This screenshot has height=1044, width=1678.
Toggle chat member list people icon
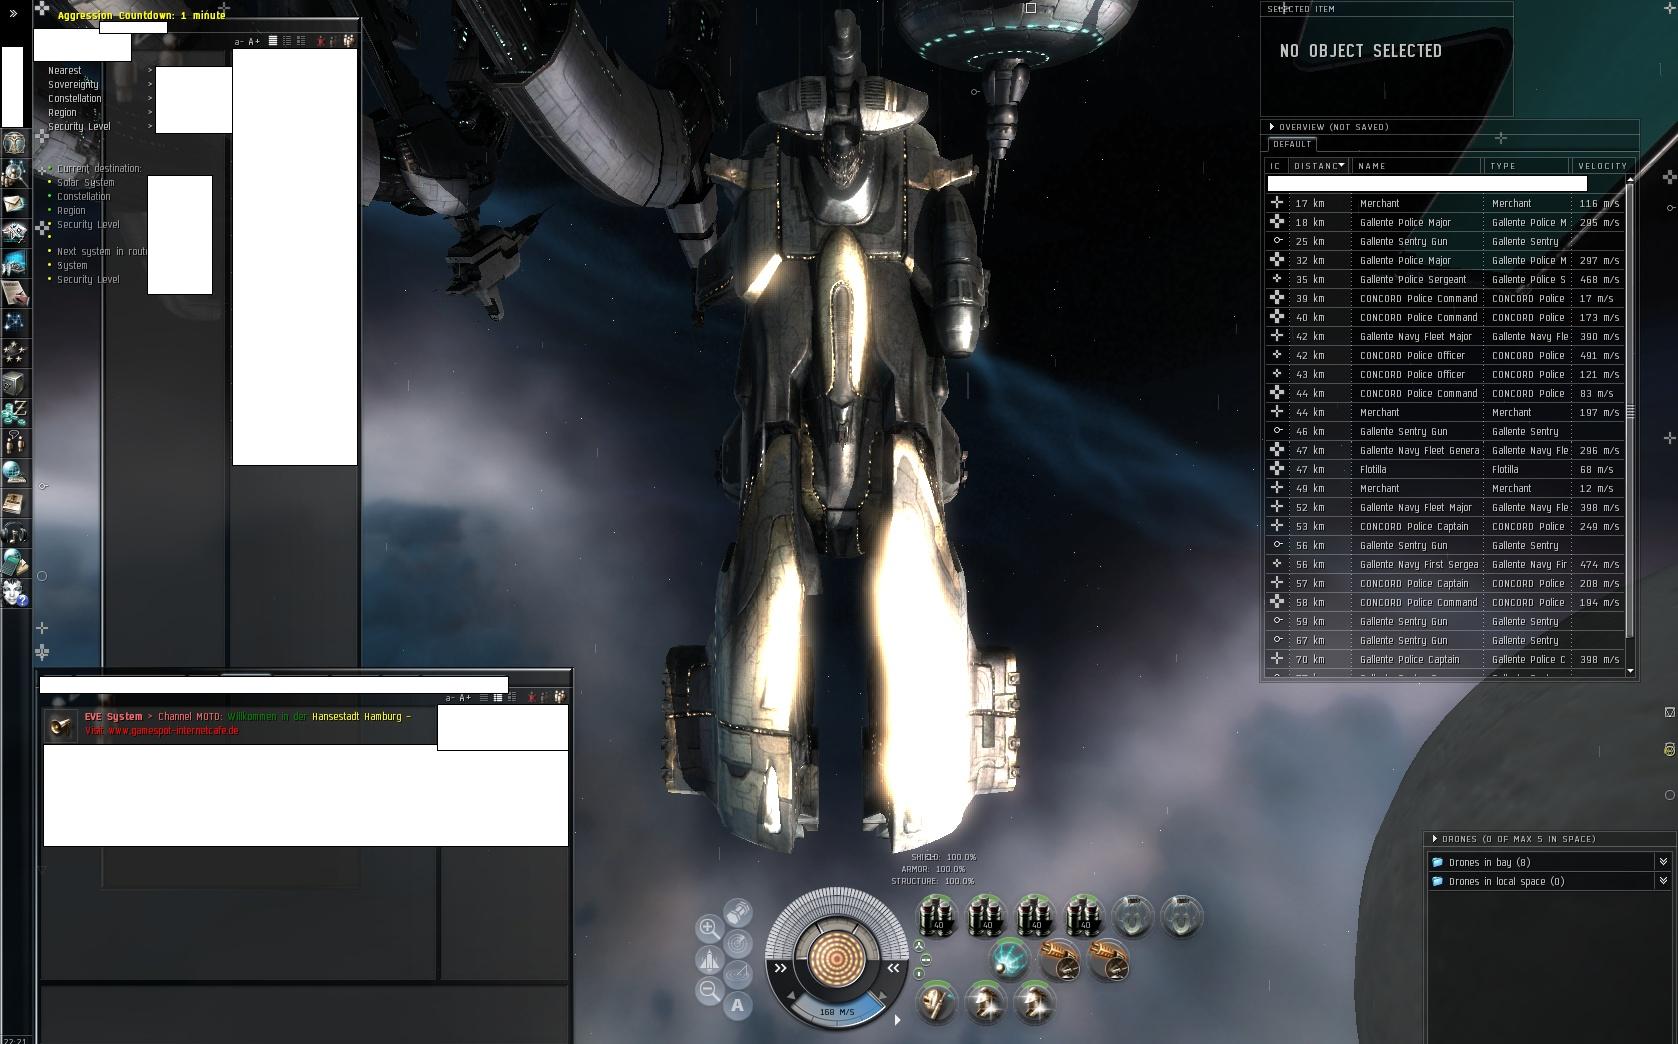[x=559, y=697]
